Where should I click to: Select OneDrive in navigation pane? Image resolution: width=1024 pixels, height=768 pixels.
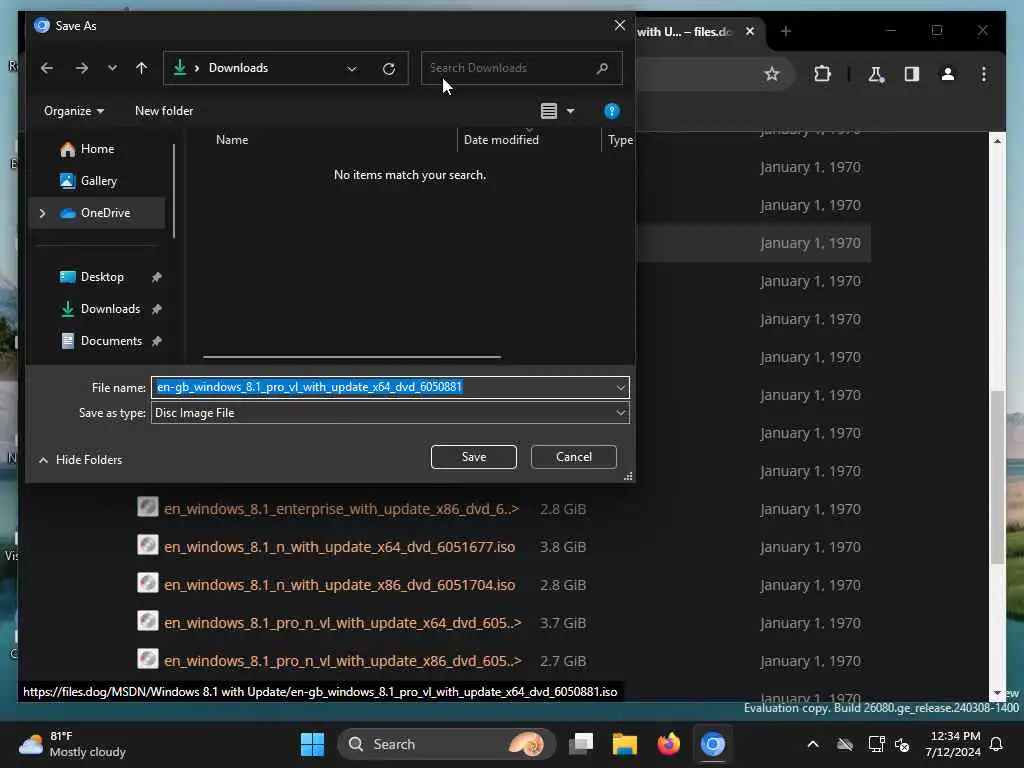coord(104,213)
